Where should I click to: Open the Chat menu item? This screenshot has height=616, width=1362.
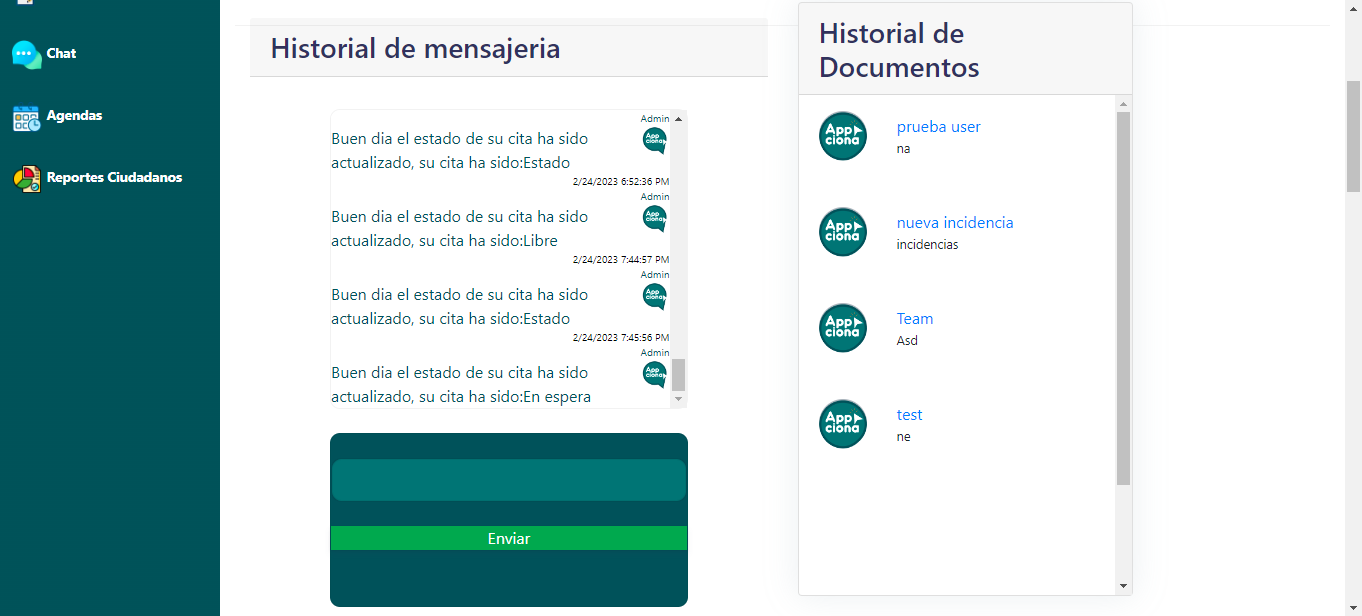[61, 54]
